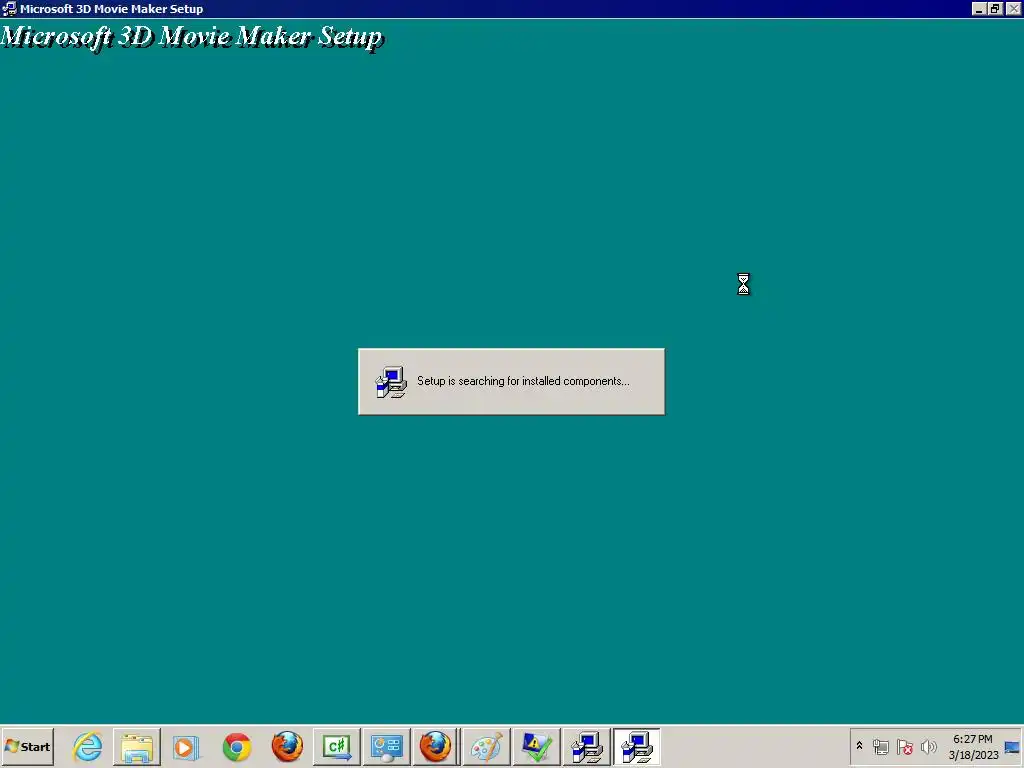The image size is (1024, 768).
Task: Click the Microsoft 3D Movie Maker Setup heading
Action: pos(191,37)
